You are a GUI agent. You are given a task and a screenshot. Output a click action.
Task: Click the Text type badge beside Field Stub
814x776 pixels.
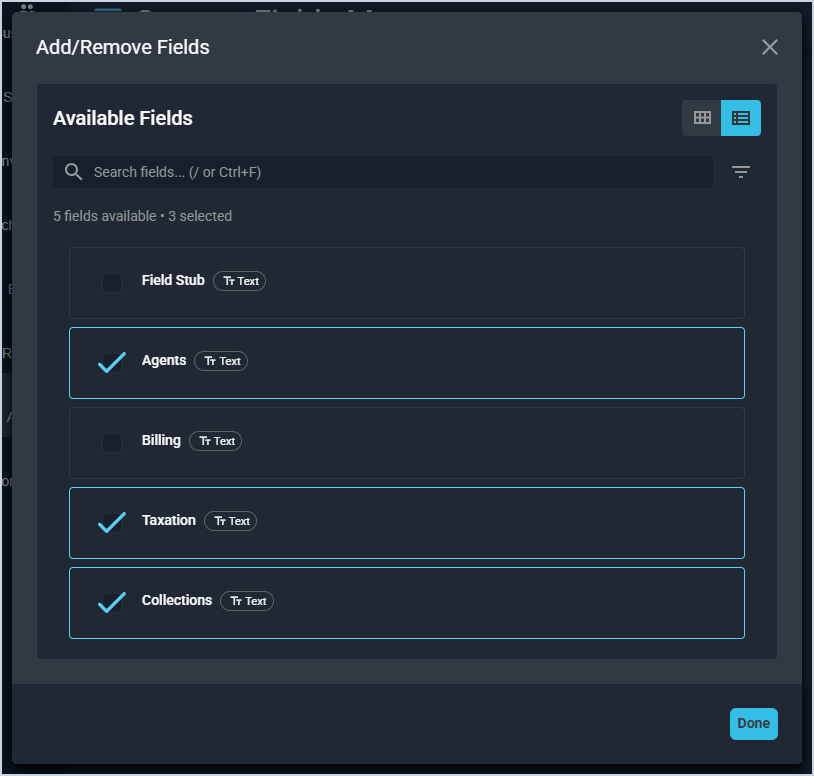point(240,281)
